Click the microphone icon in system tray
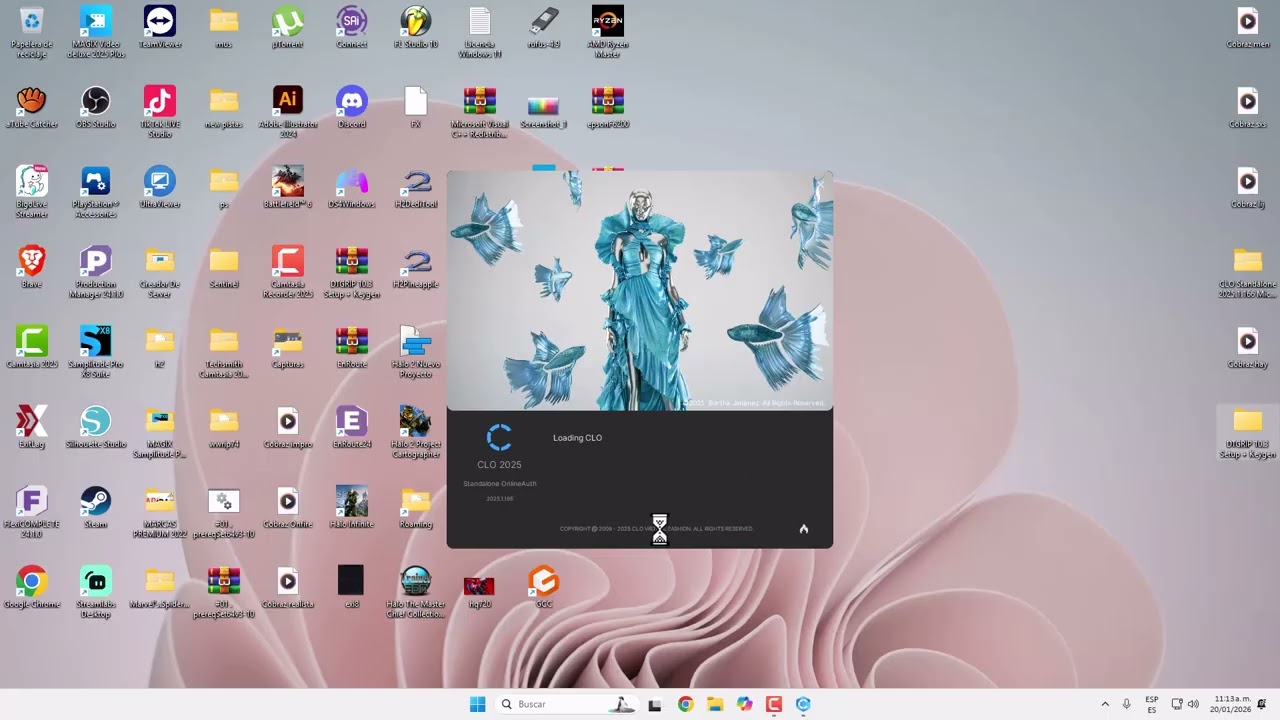Screen dimensions: 1280x720 1127,704
